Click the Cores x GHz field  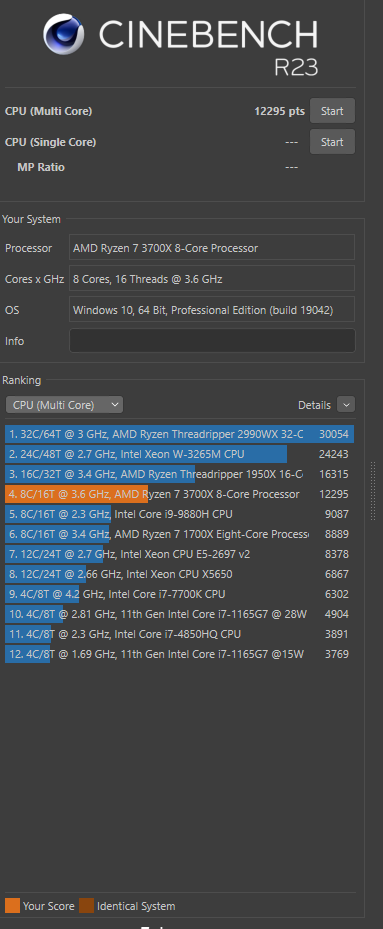(212, 278)
